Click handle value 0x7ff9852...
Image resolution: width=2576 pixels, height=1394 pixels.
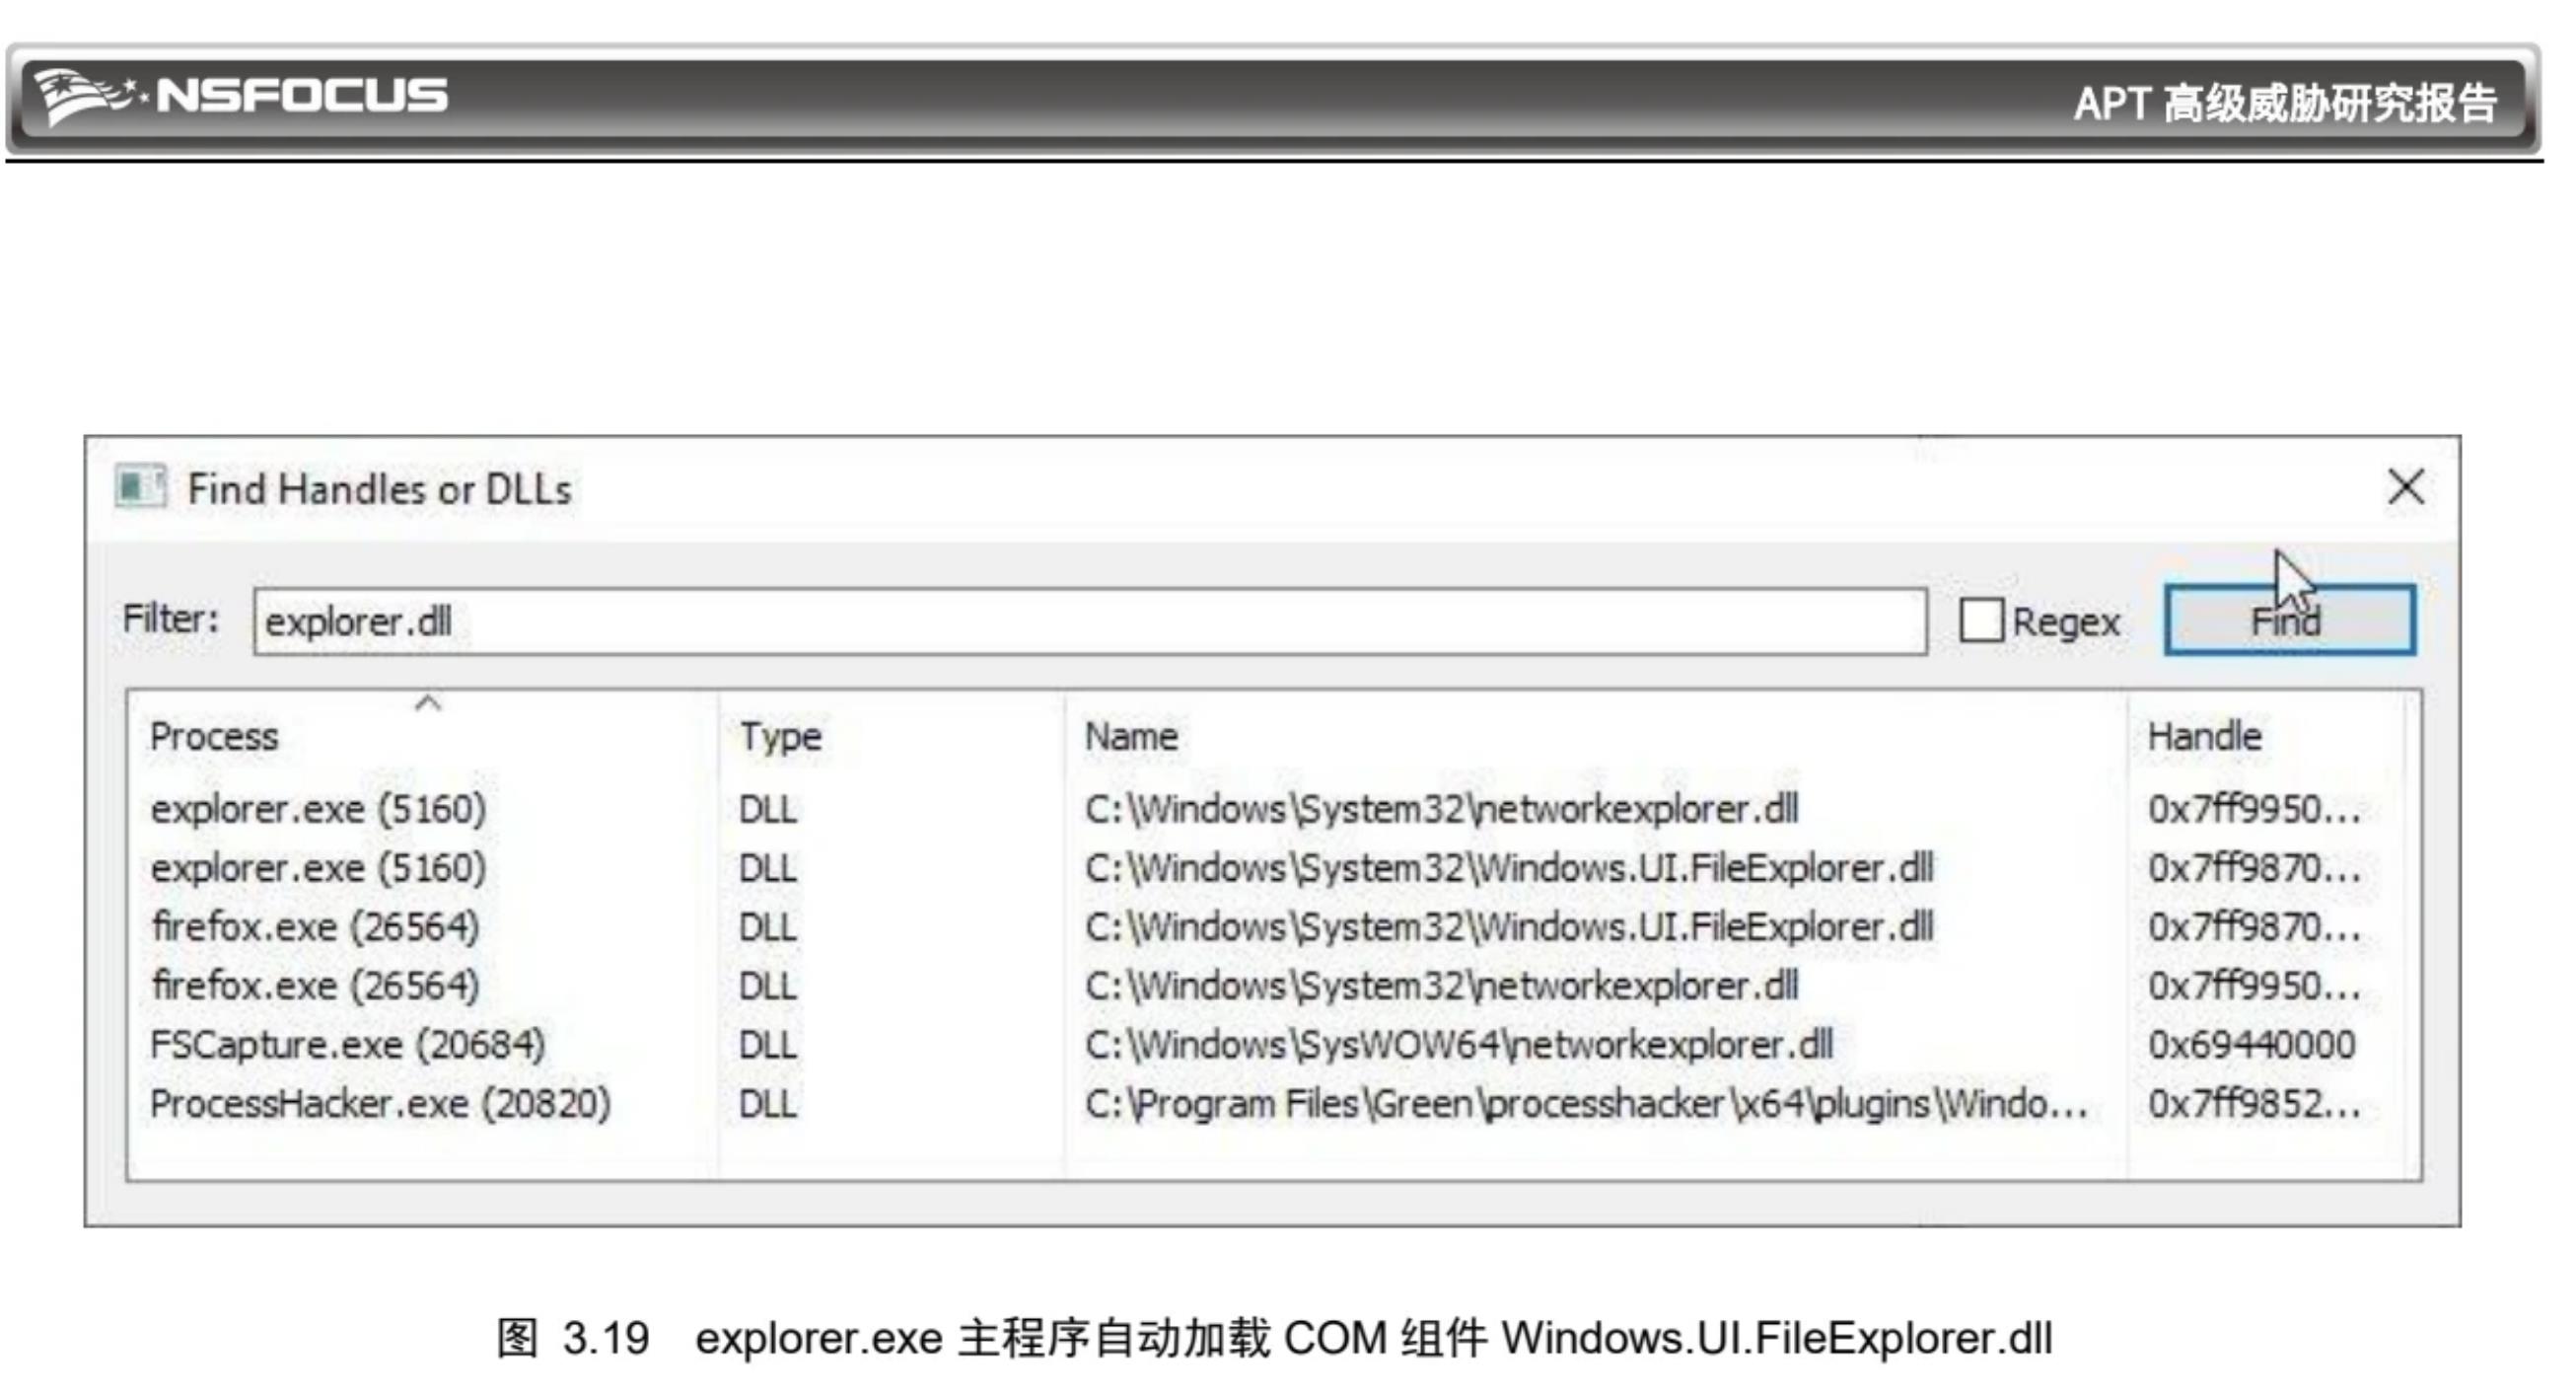(2254, 1104)
